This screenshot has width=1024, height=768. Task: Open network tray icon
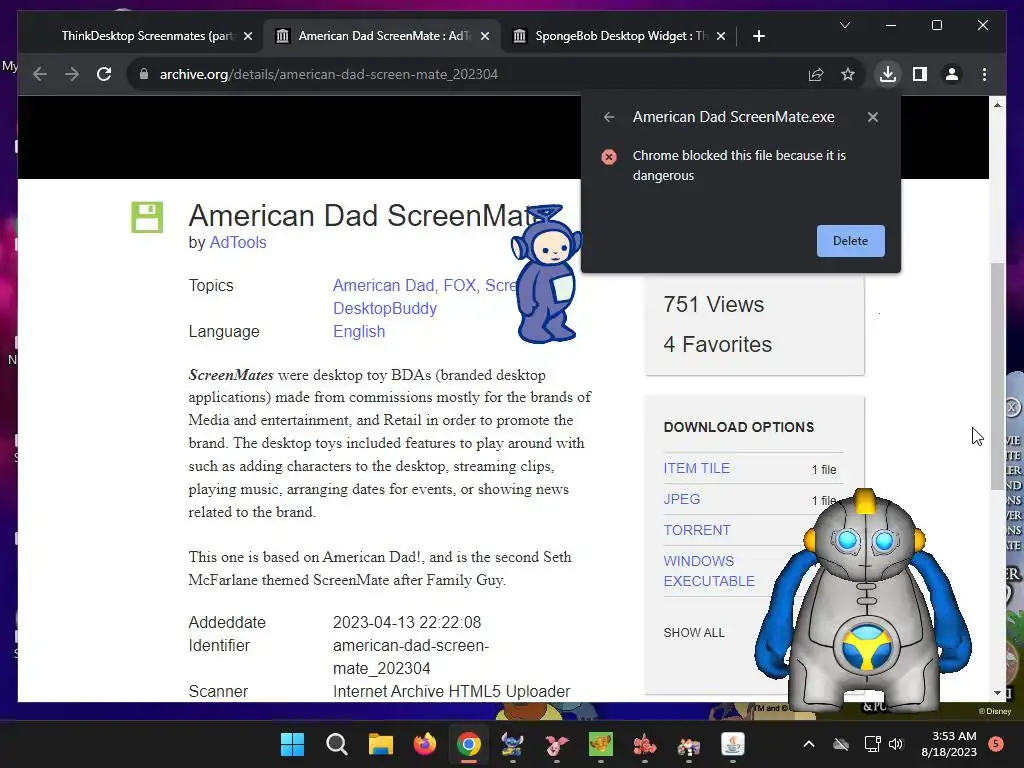[x=872, y=744]
